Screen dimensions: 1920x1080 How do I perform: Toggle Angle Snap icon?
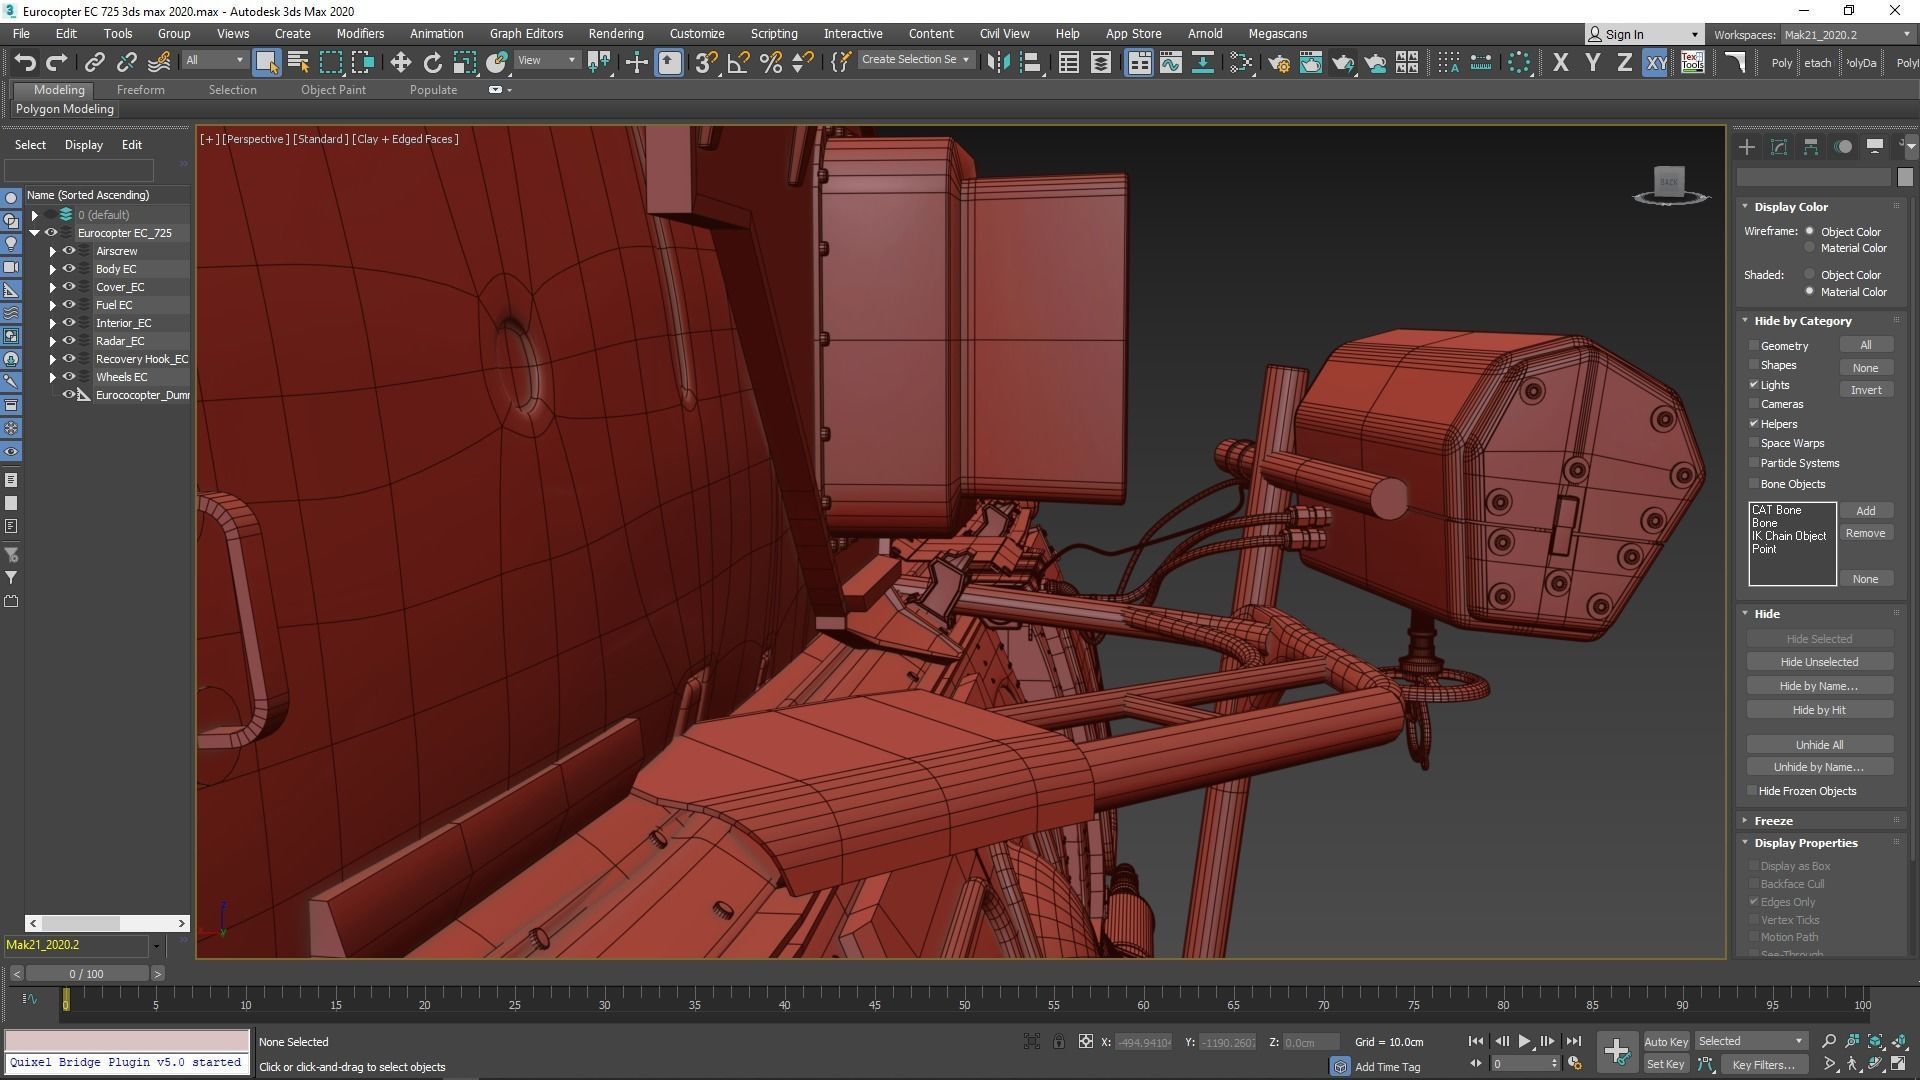pos(738,62)
